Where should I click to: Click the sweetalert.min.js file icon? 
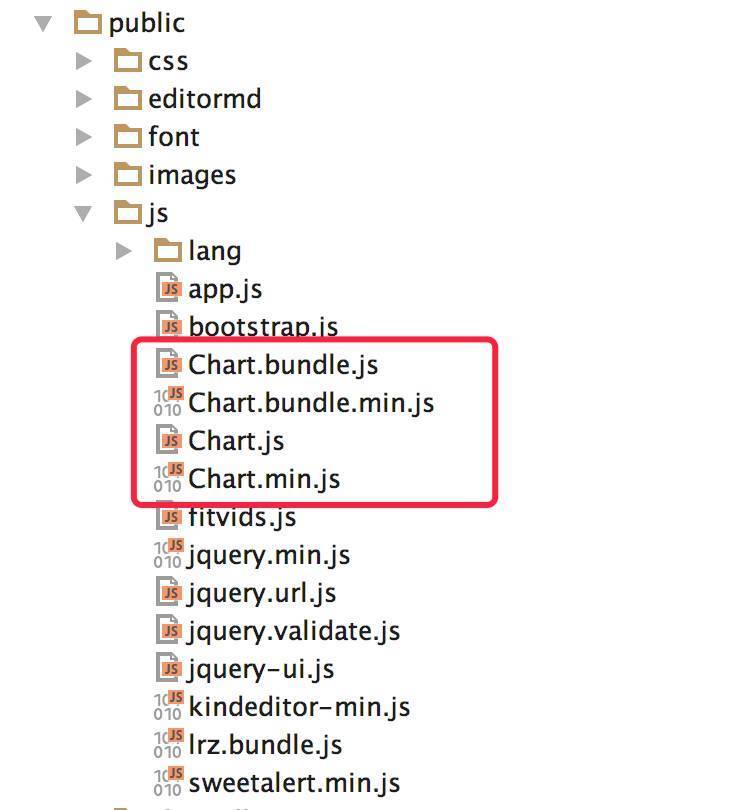(x=168, y=782)
